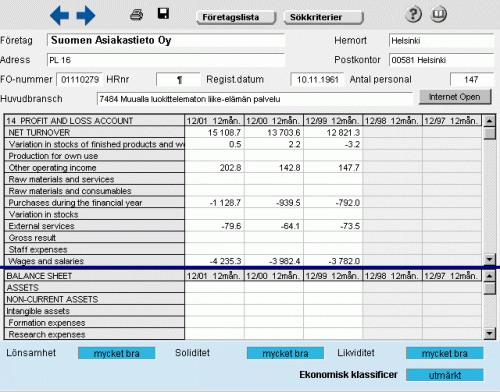Select net turnover value 12 821.3
500x392 pixels.
tap(333, 133)
